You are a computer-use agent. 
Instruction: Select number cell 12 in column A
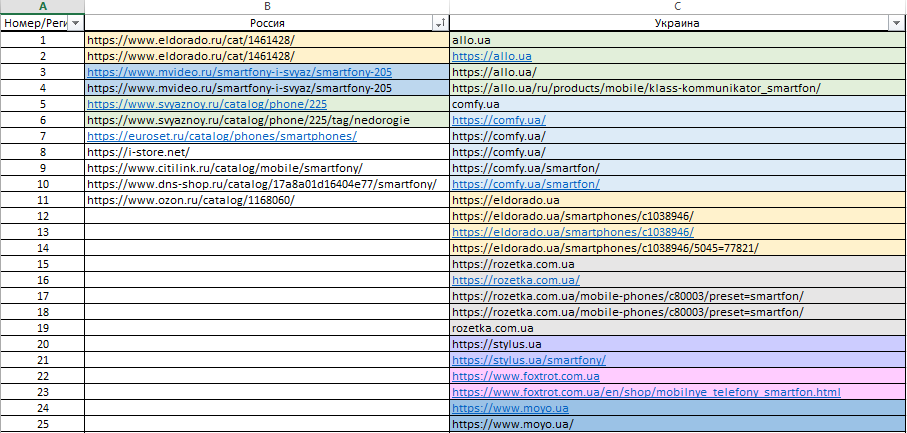(42, 216)
